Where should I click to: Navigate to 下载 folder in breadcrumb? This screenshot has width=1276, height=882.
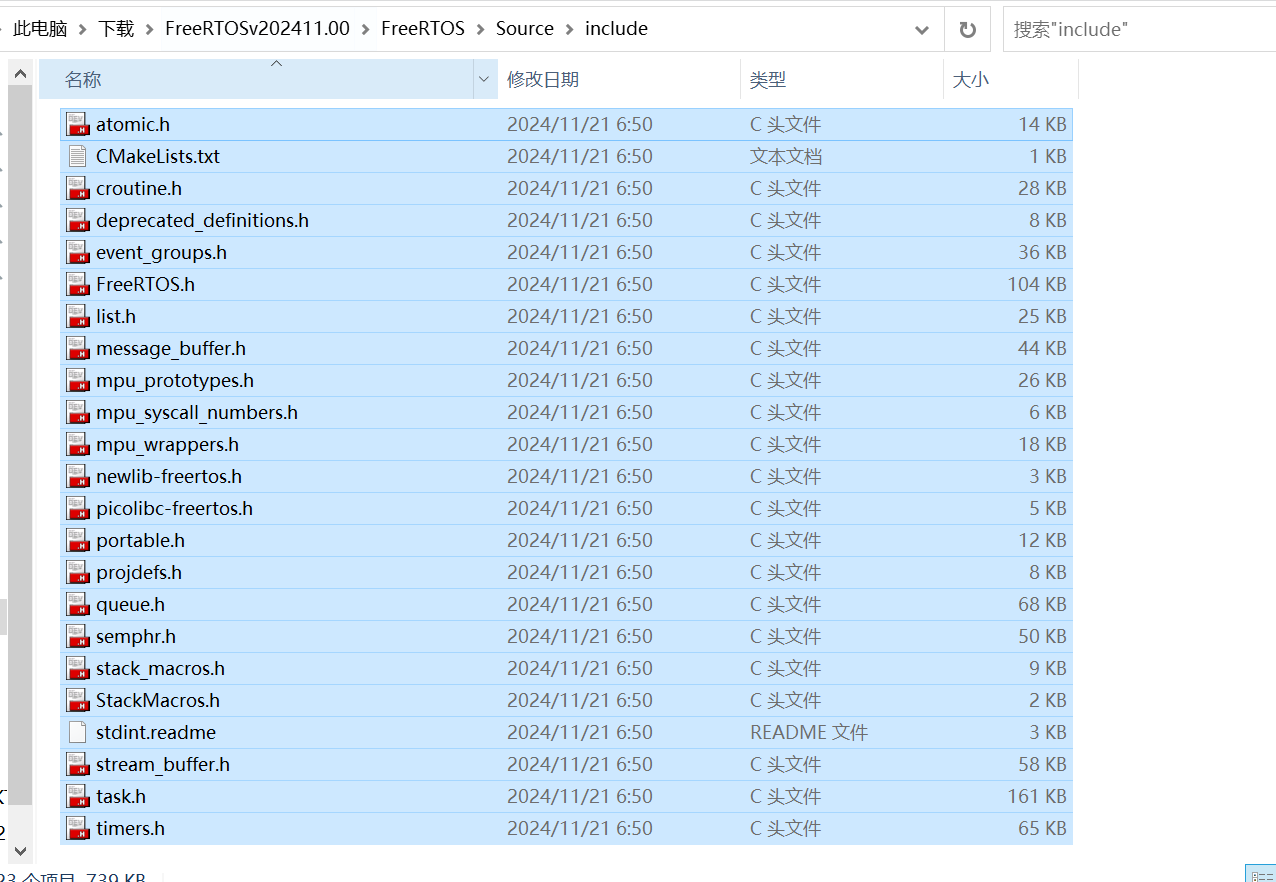click(116, 29)
